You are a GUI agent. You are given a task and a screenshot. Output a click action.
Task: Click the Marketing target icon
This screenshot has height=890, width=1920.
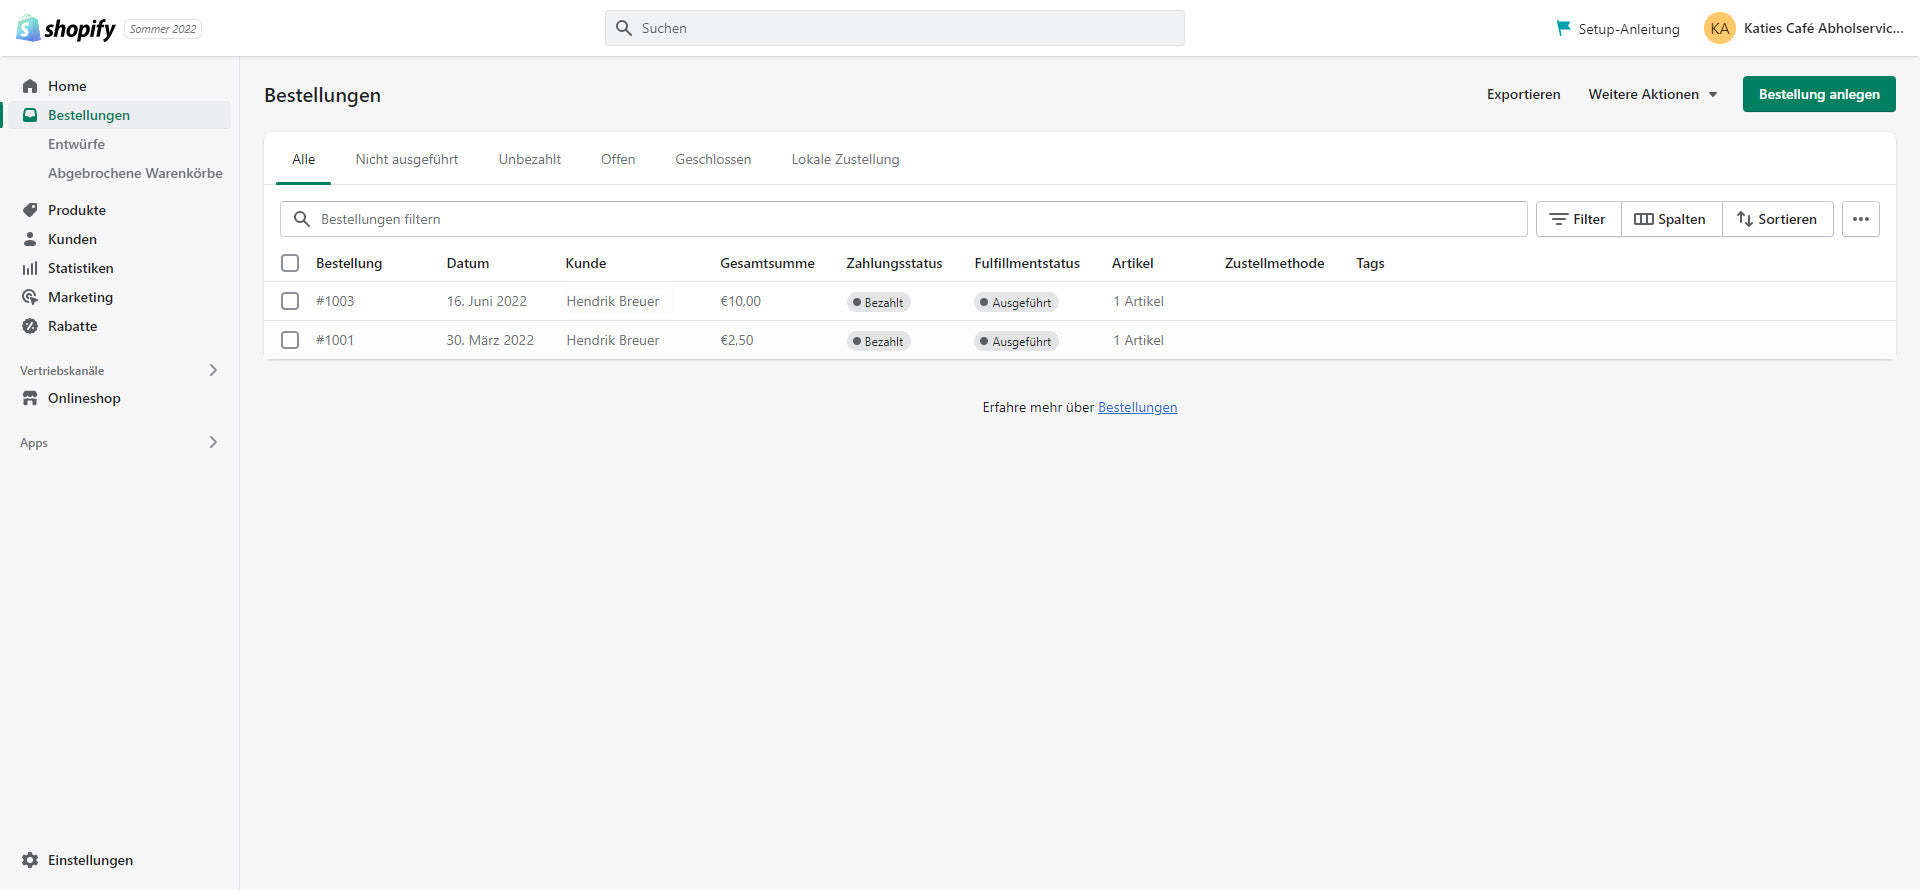(x=30, y=297)
